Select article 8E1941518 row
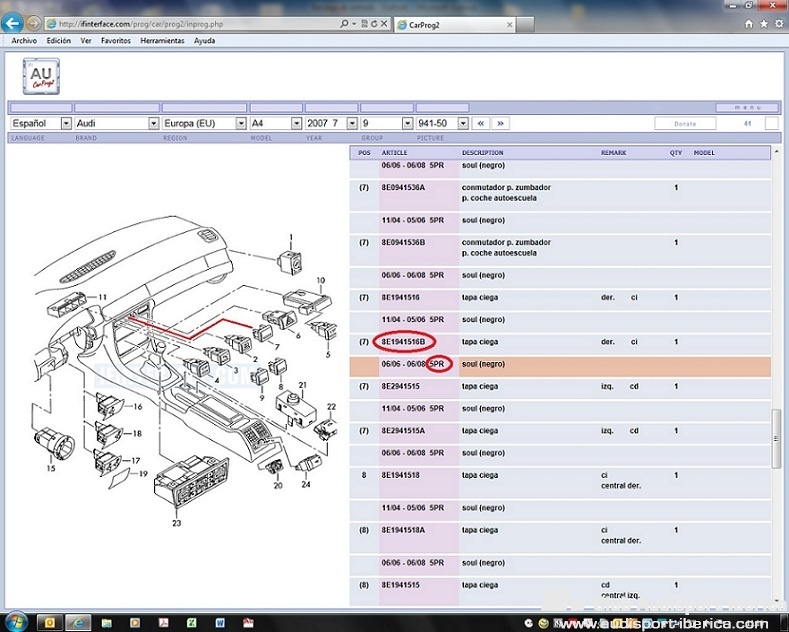Screen dimensions: 789x632 coord(560,481)
